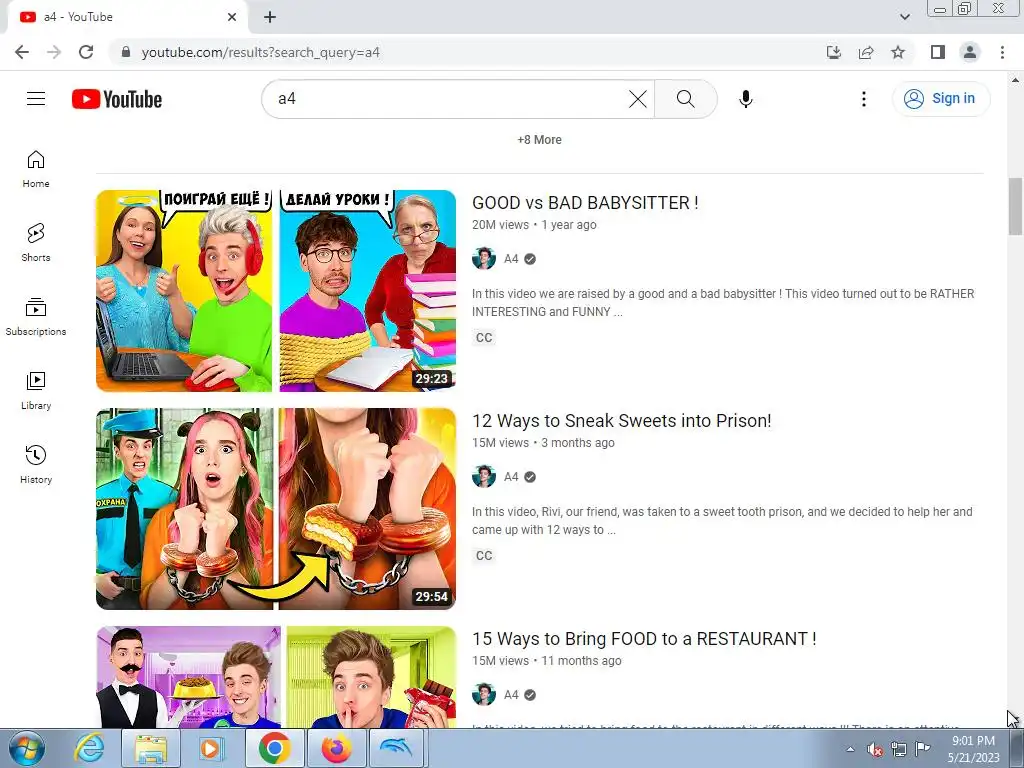Open 15 Ways to Bring FOOD title

(644, 639)
